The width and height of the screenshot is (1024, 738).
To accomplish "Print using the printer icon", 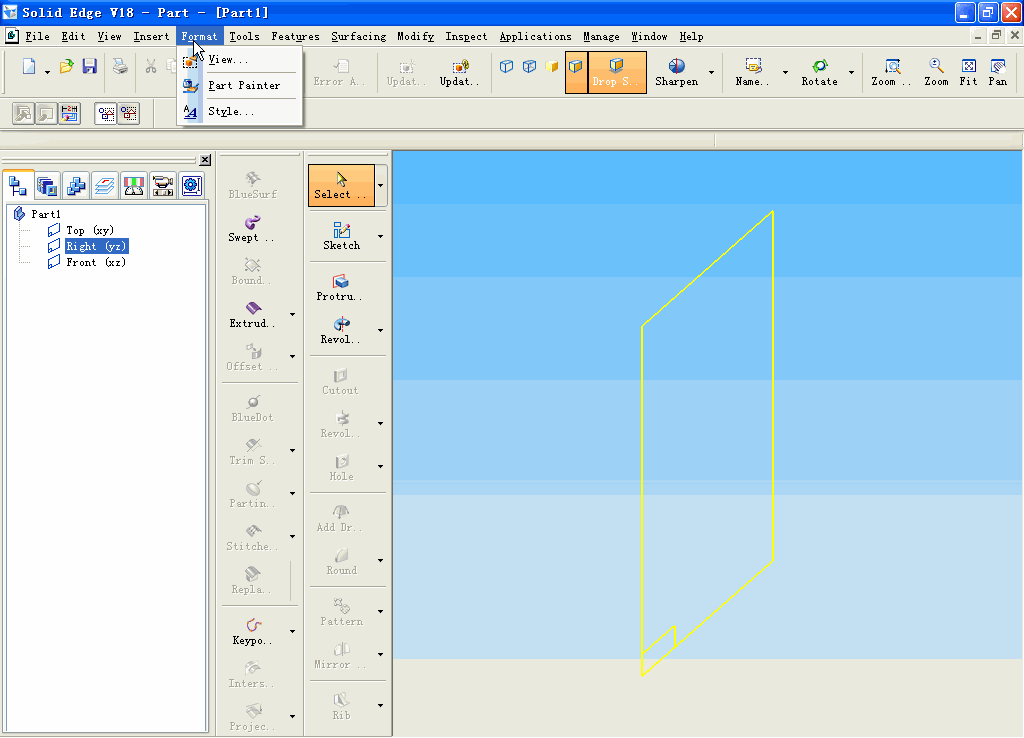I will 120,66.
